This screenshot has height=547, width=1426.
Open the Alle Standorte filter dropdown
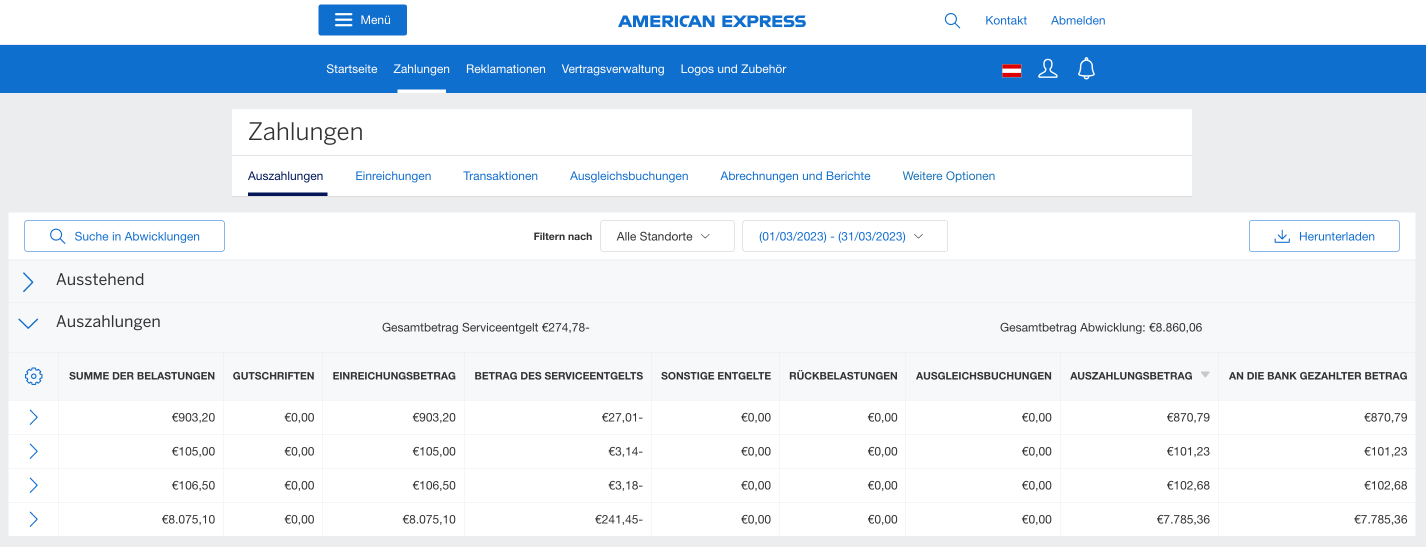[667, 236]
